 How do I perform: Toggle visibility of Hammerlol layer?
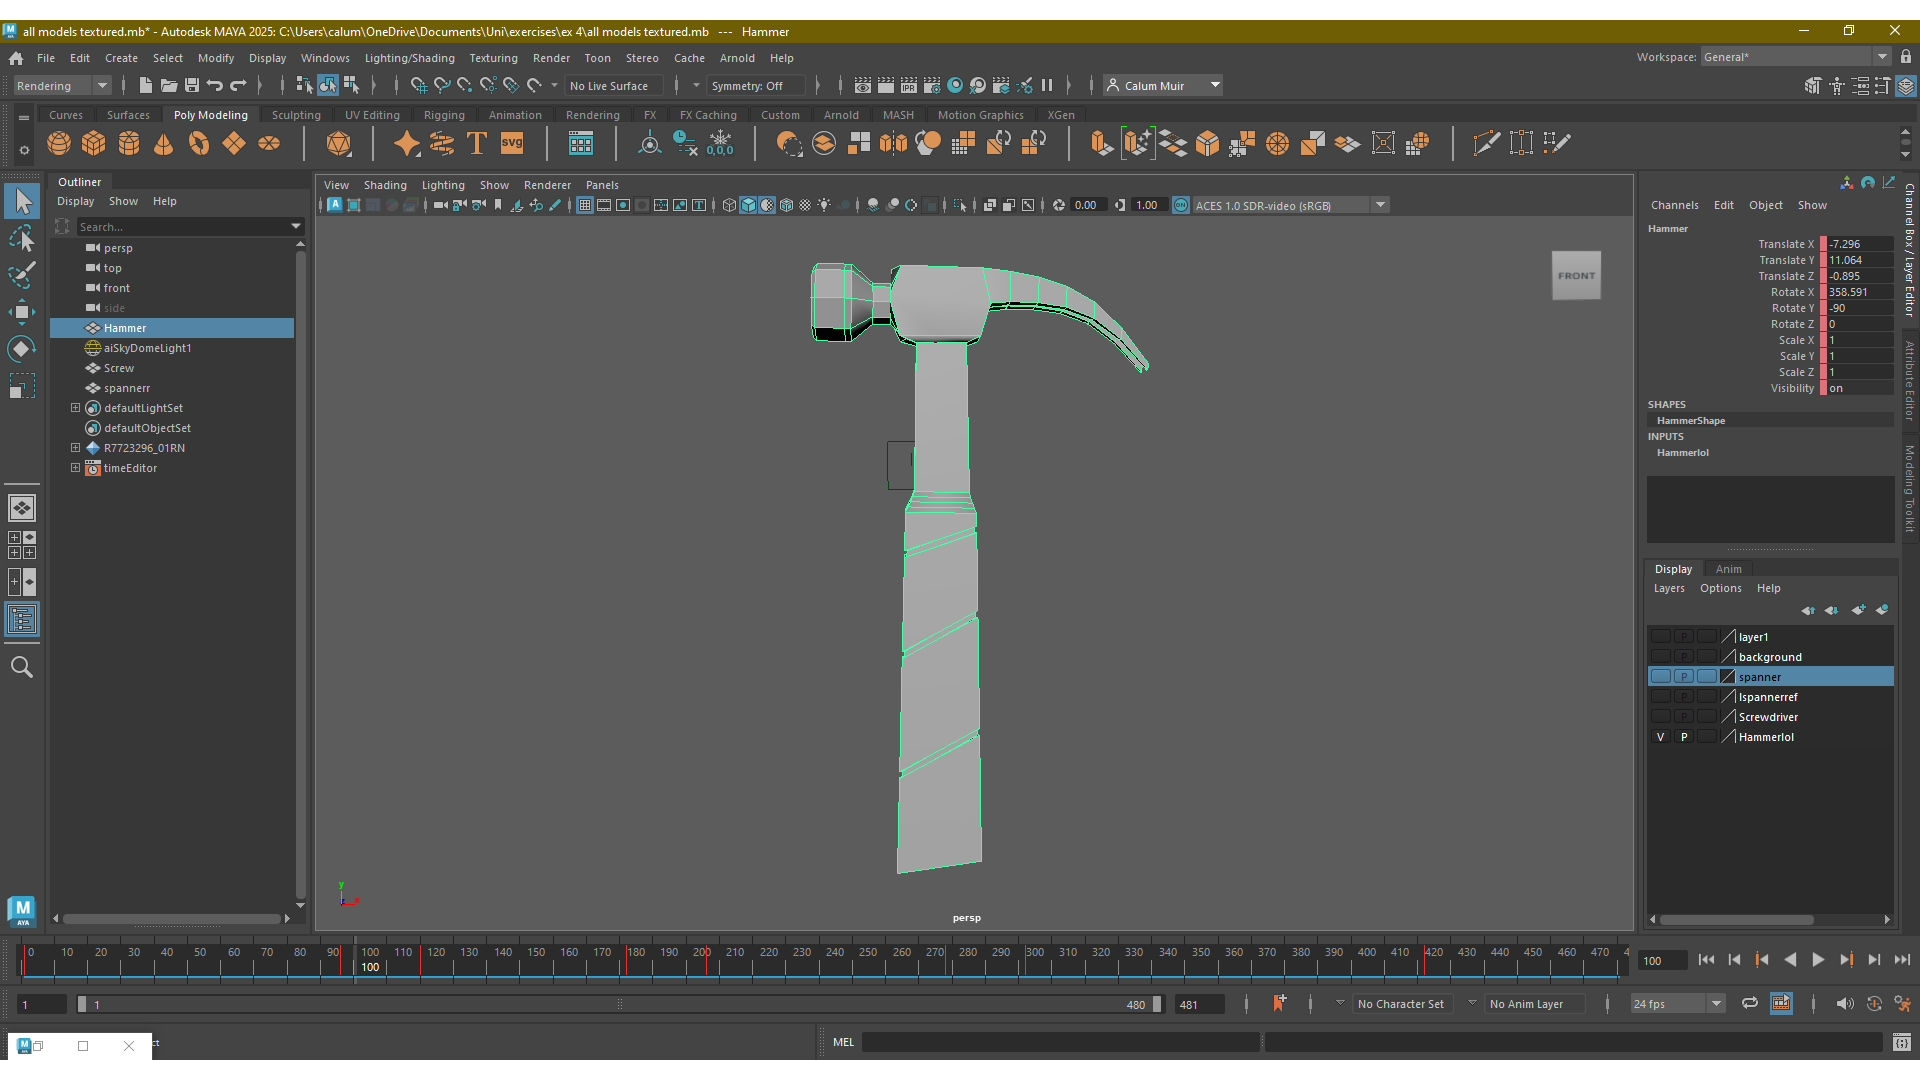click(1660, 737)
